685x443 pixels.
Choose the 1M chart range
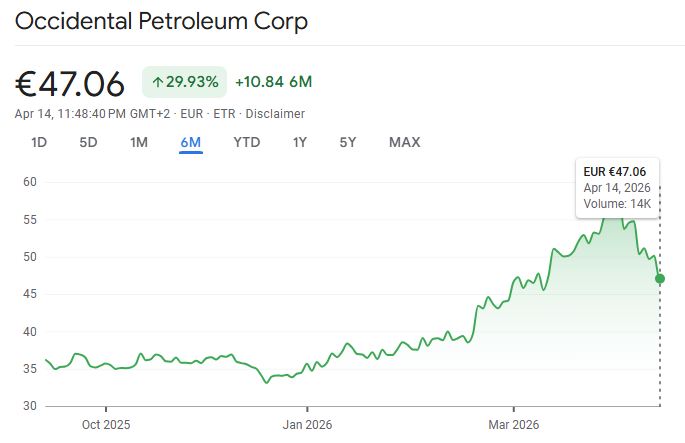139,142
